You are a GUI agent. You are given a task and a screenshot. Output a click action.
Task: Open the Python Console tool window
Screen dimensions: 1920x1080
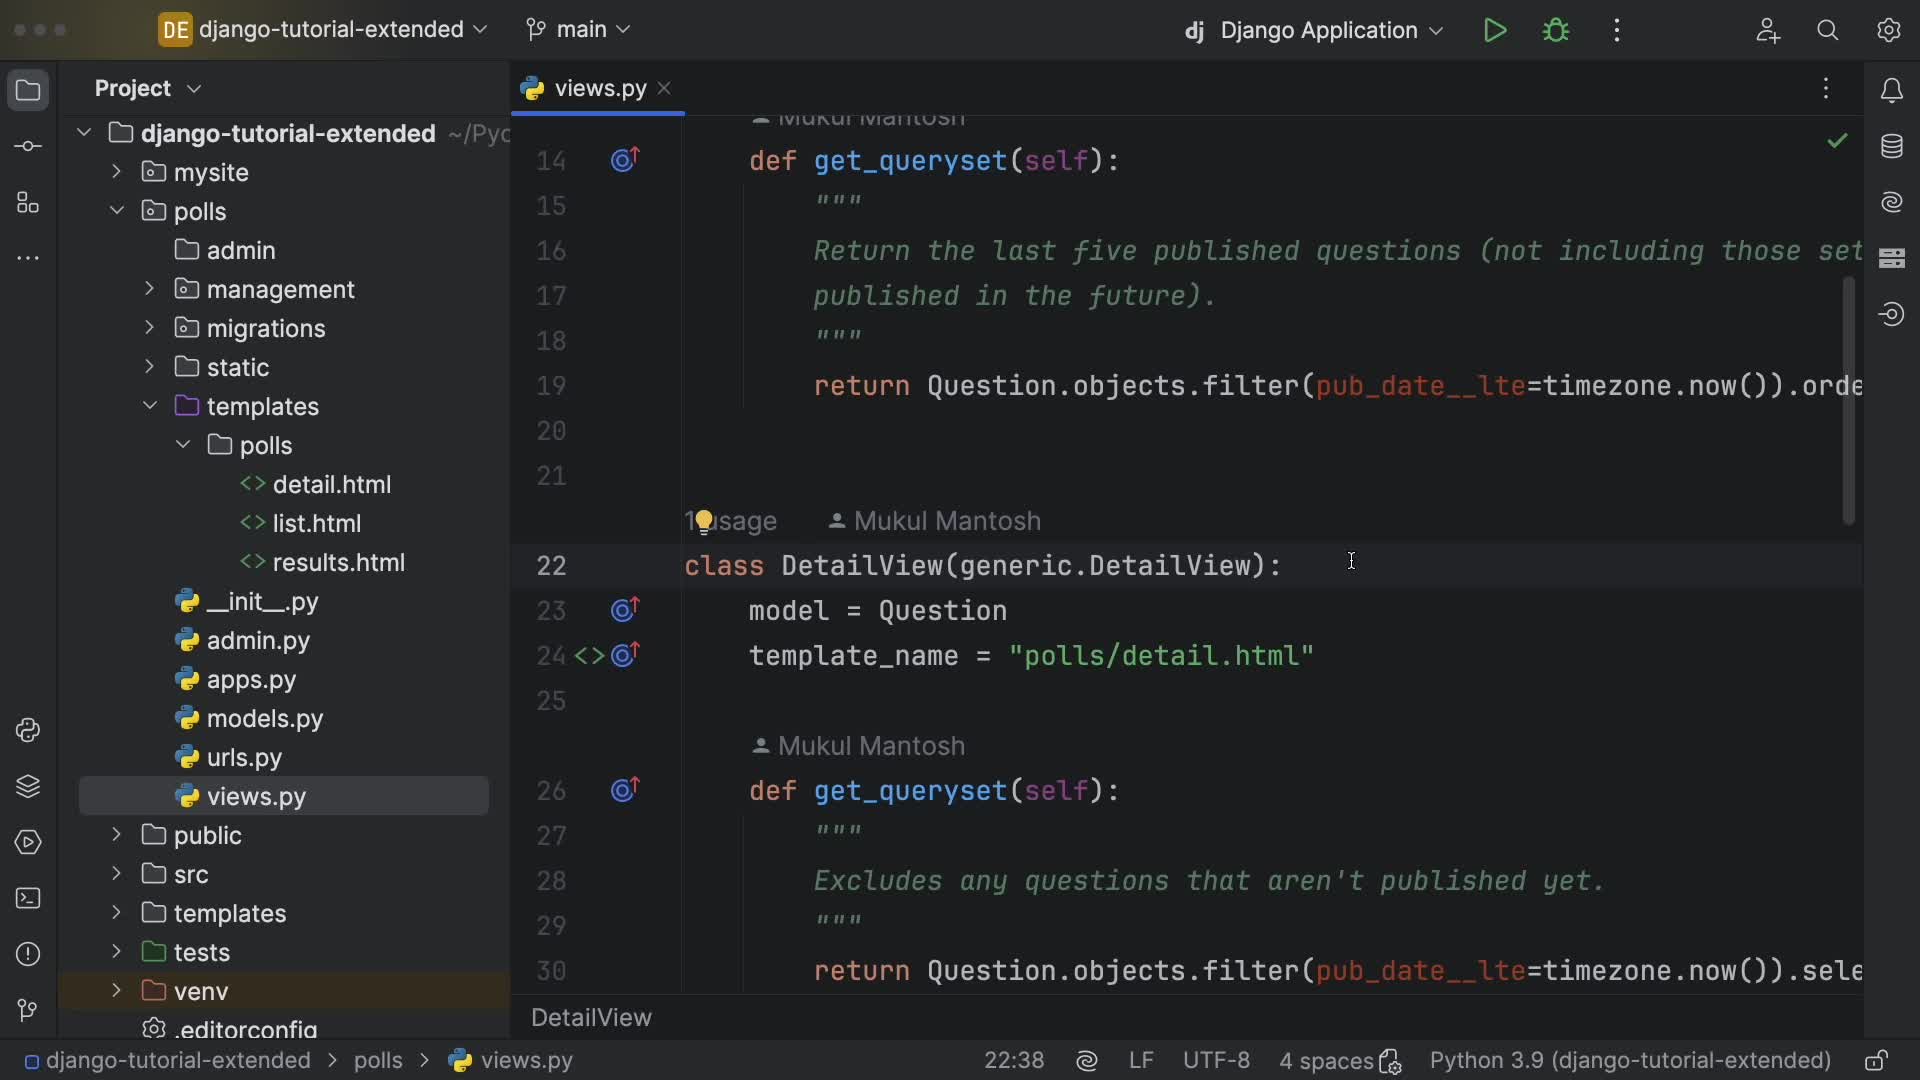28,731
